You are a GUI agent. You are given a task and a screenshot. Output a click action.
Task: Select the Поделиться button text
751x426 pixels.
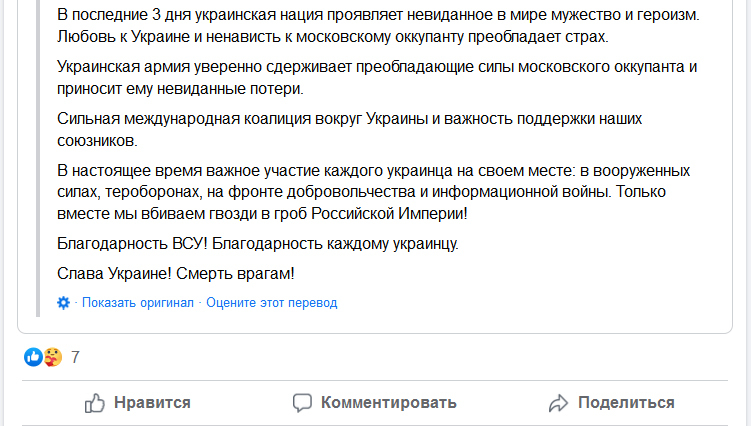[626, 403]
